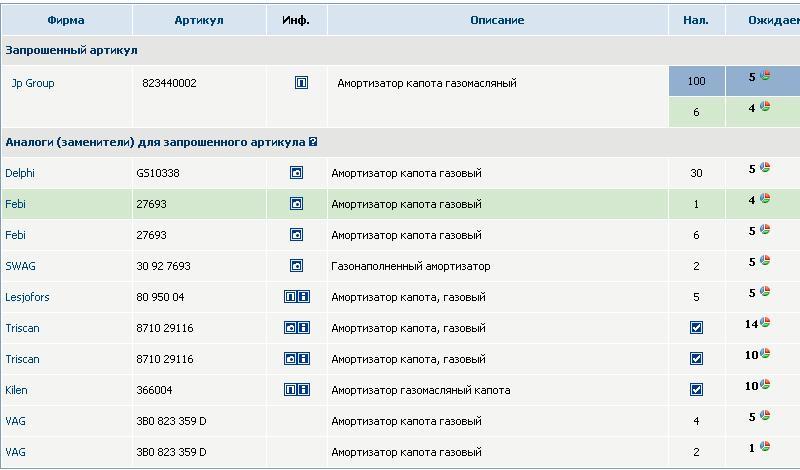Click the Описание column header
800x470 pixels.
(497, 20)
